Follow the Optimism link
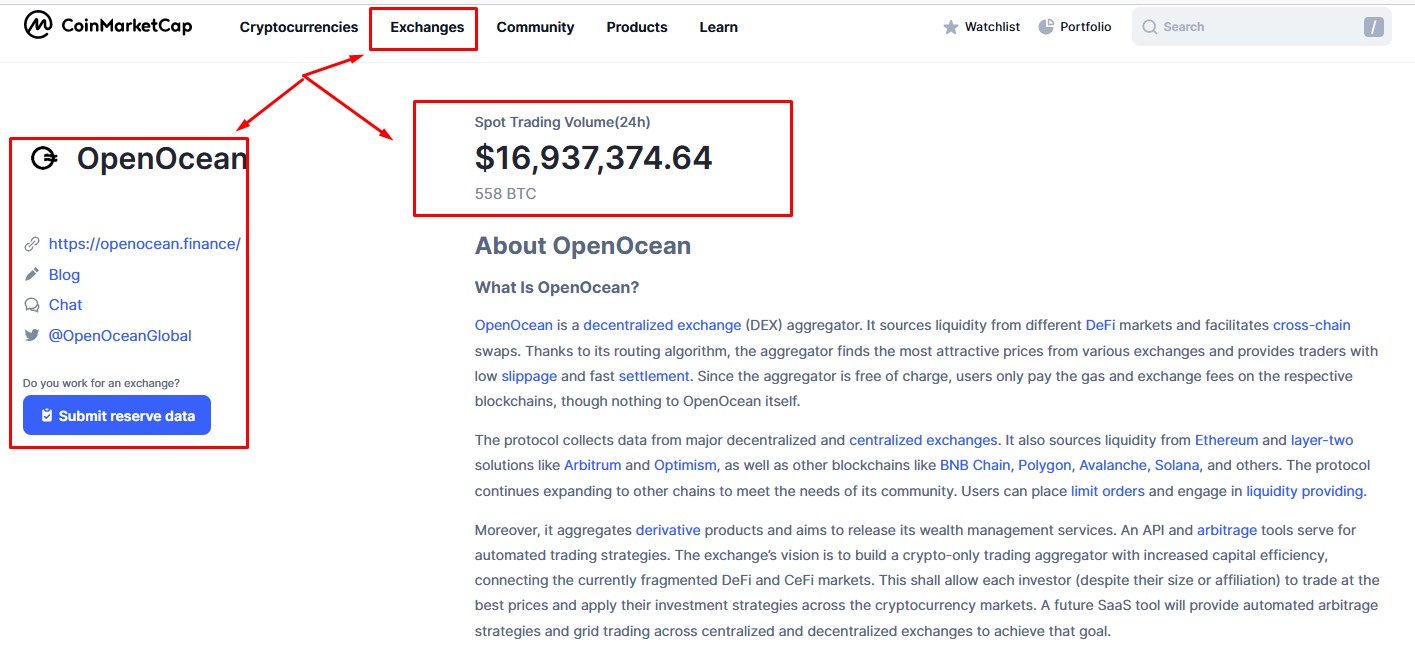 point(685,465)
